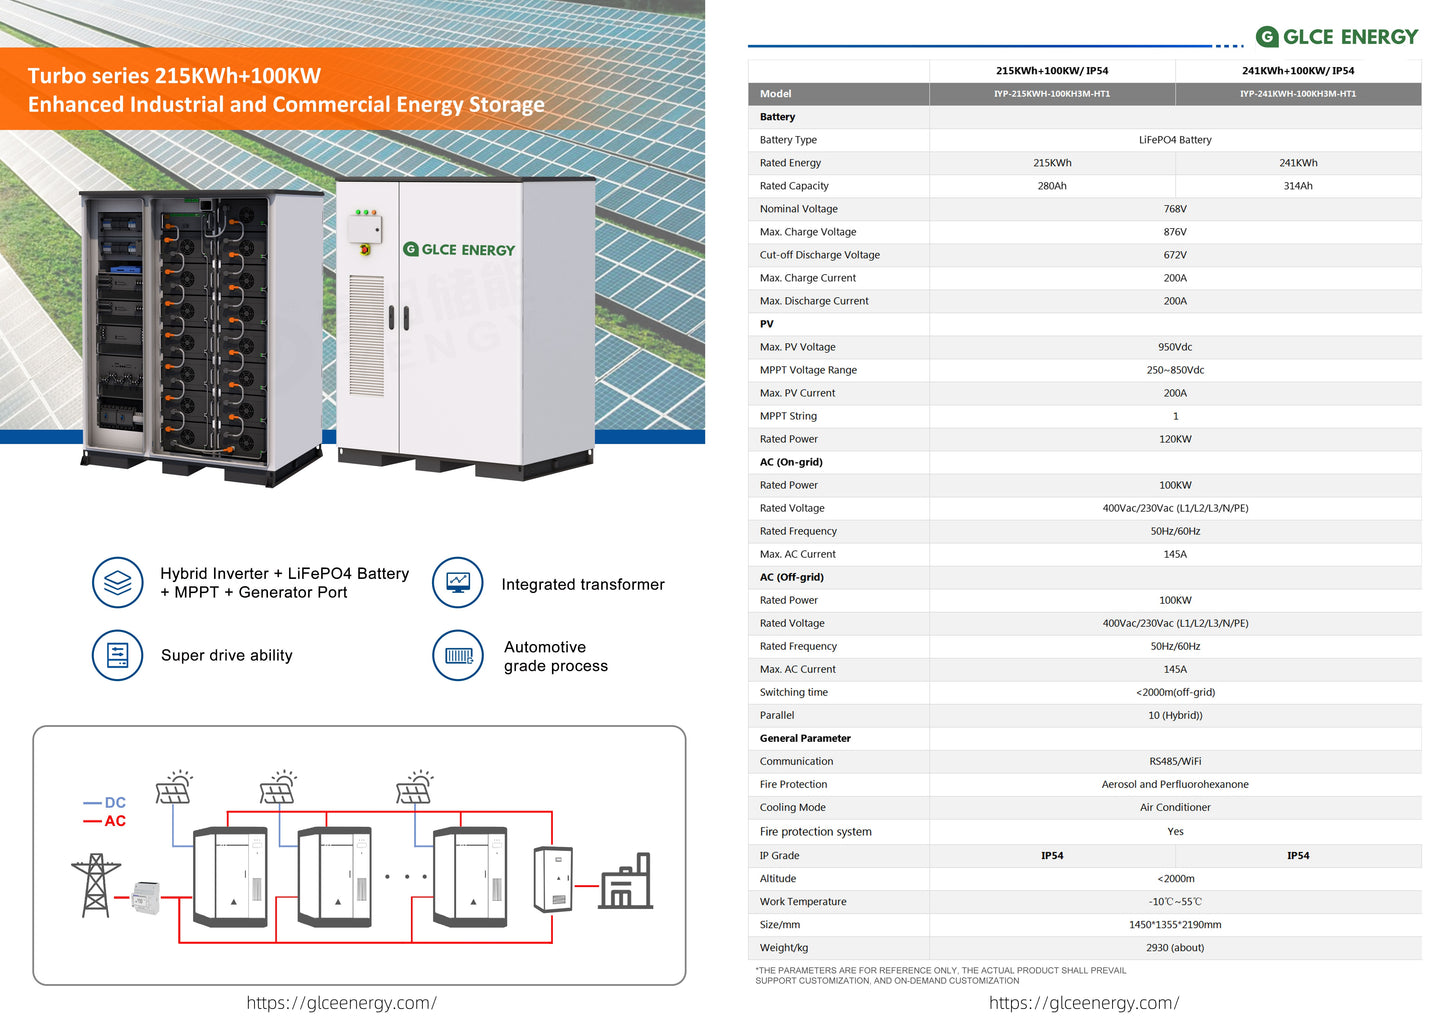Screen dimensions: 1445x1022
Task: Open the https://glceenergy.com/ link on the right
Action: (x=1084, y=1002)
